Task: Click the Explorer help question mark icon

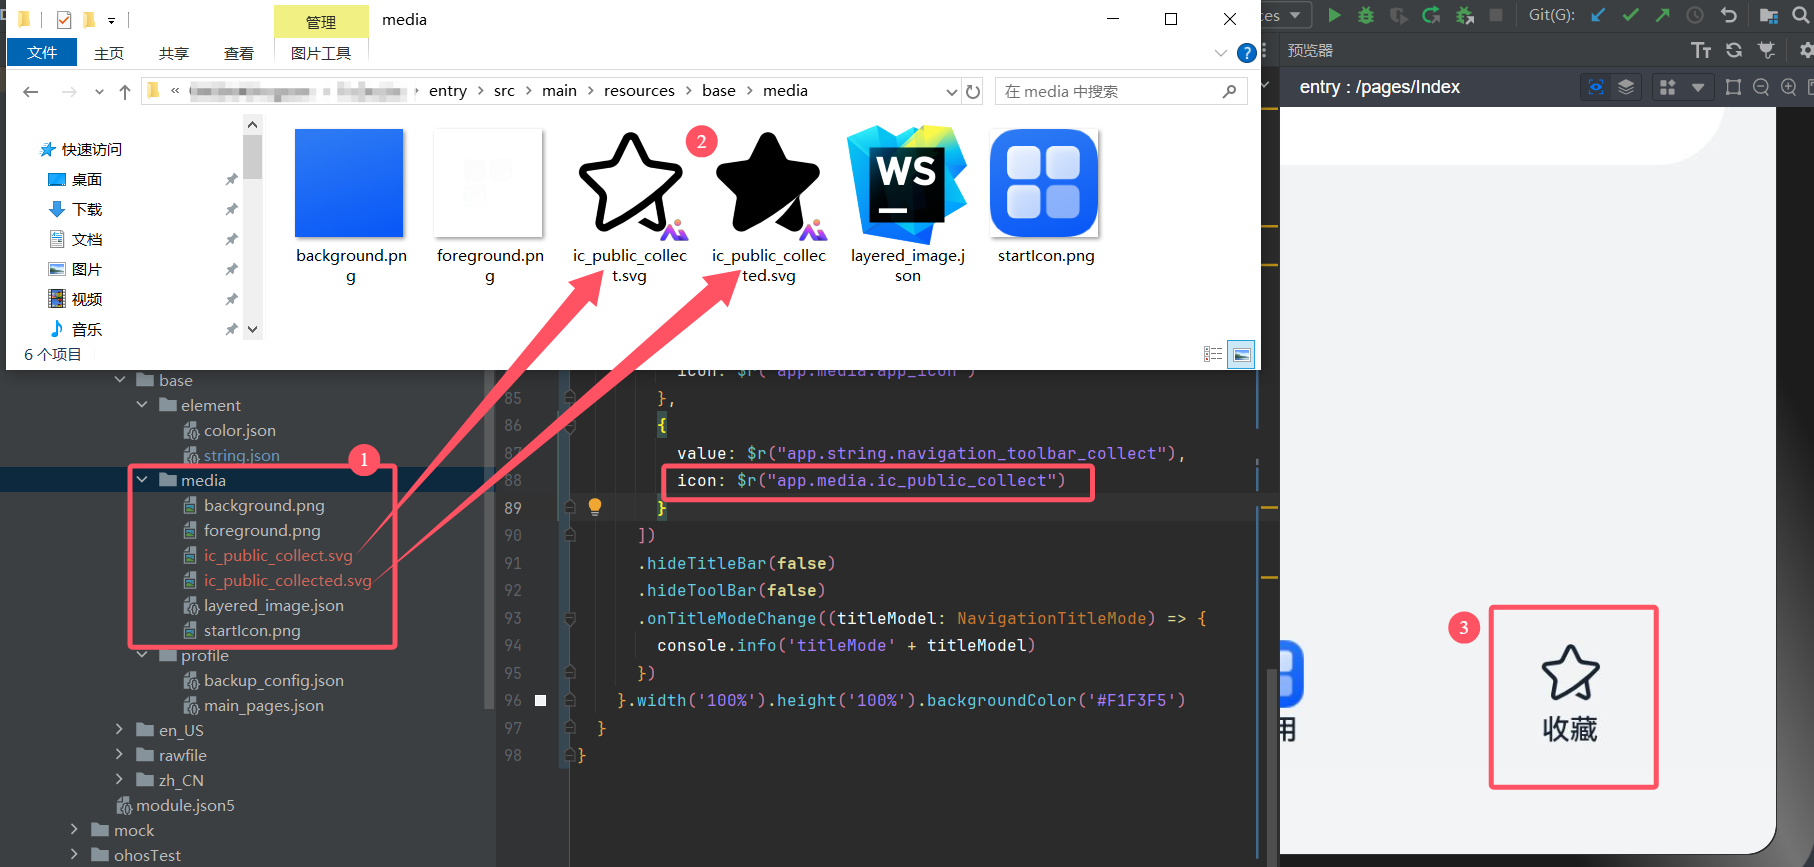Action: pyautogui.click(x=1246, y=53)
